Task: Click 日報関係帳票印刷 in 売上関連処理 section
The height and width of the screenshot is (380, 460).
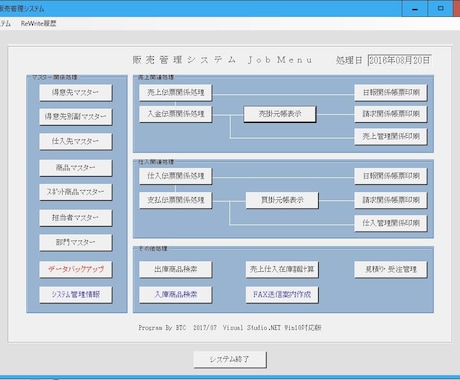Action: point(391,93)
